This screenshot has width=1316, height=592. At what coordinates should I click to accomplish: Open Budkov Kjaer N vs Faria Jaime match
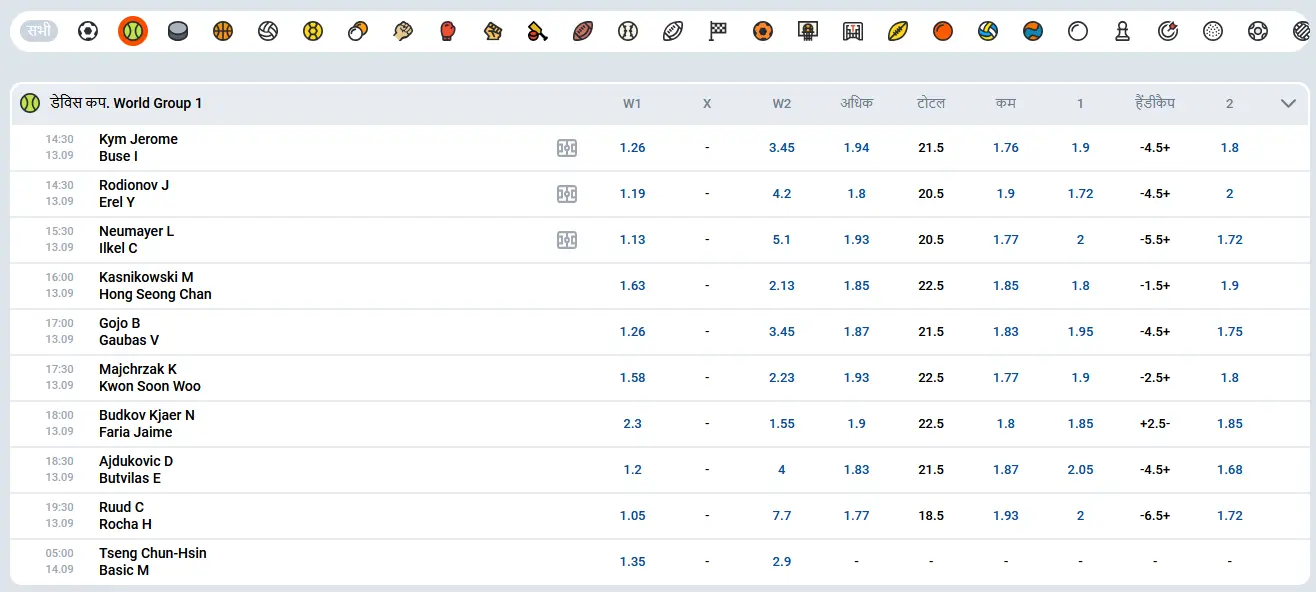pyautogui.click(x=147, y=424)
